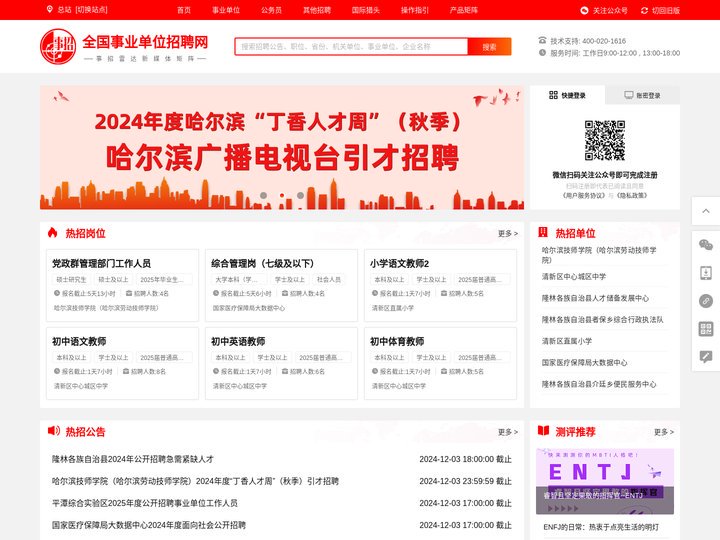Click the book icon beside 测评推荐
Viewport: 720px width, 540px height.
(x=543, y=431)
